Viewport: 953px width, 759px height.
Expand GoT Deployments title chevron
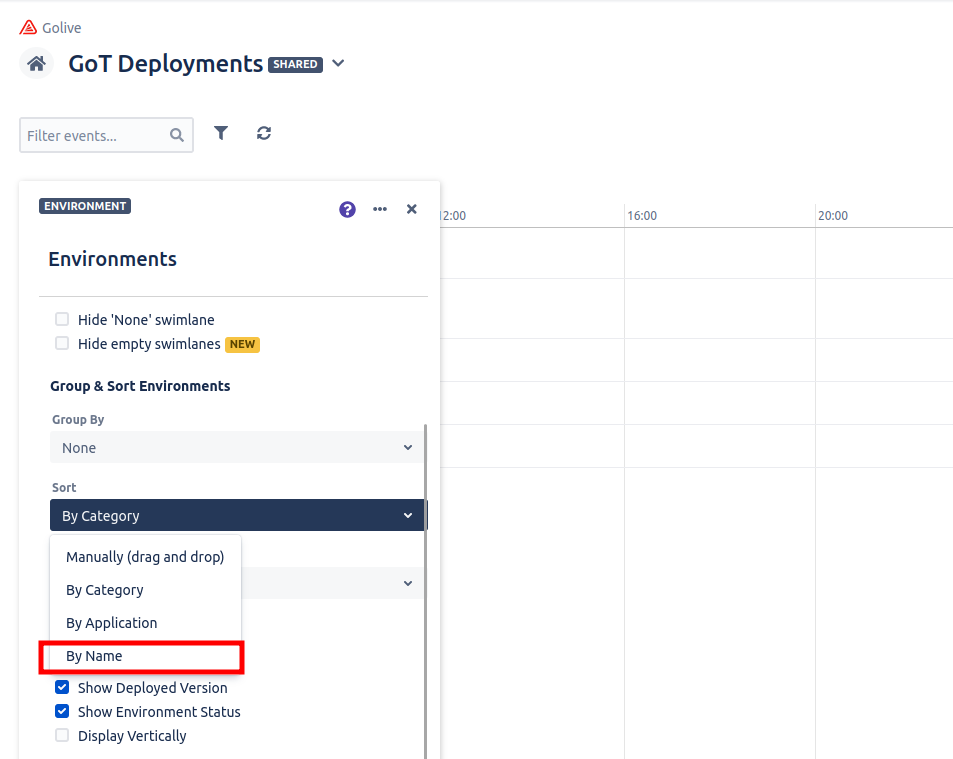pos(338,64)
